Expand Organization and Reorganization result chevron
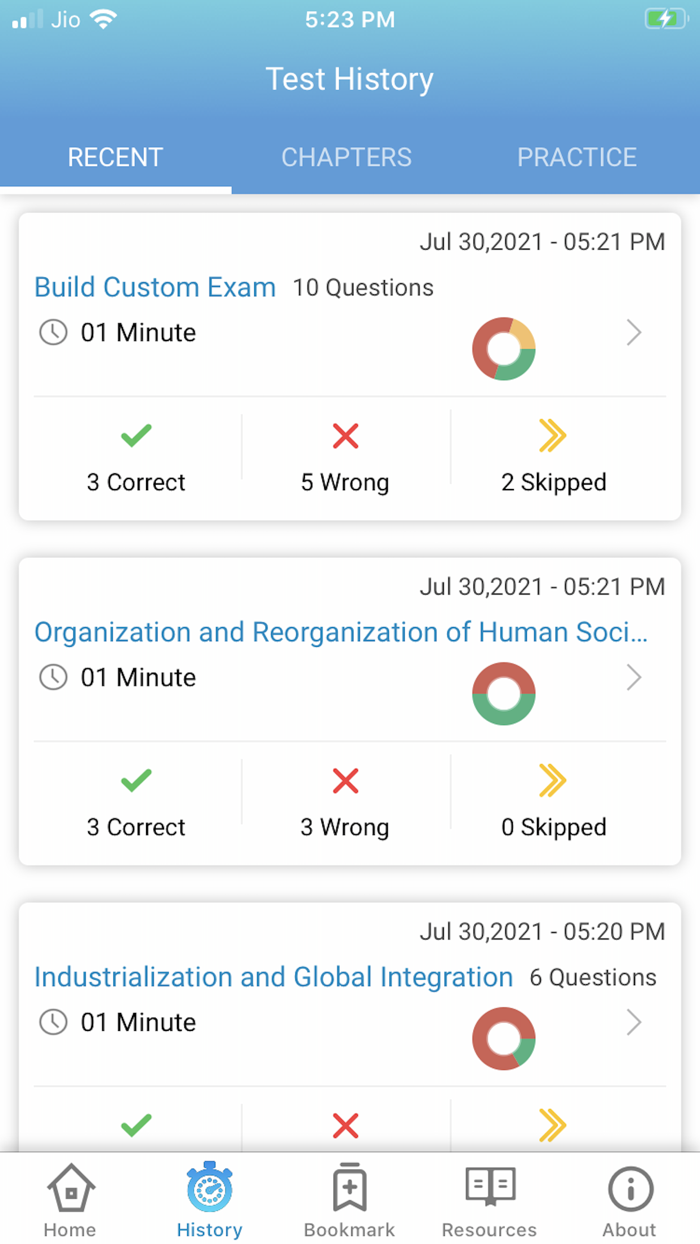Viewport: 700px width, 1244px height. 633,678
